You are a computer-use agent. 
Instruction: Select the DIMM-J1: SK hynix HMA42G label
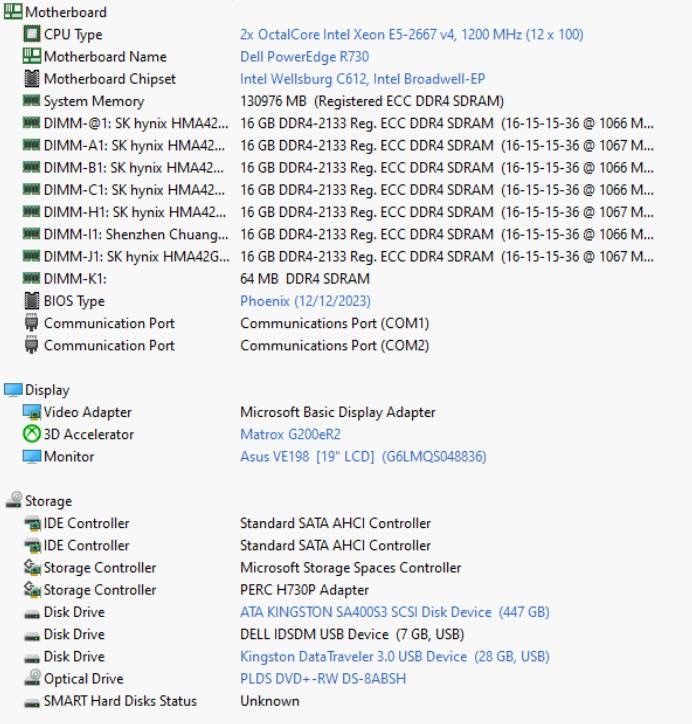pos(137,257)
